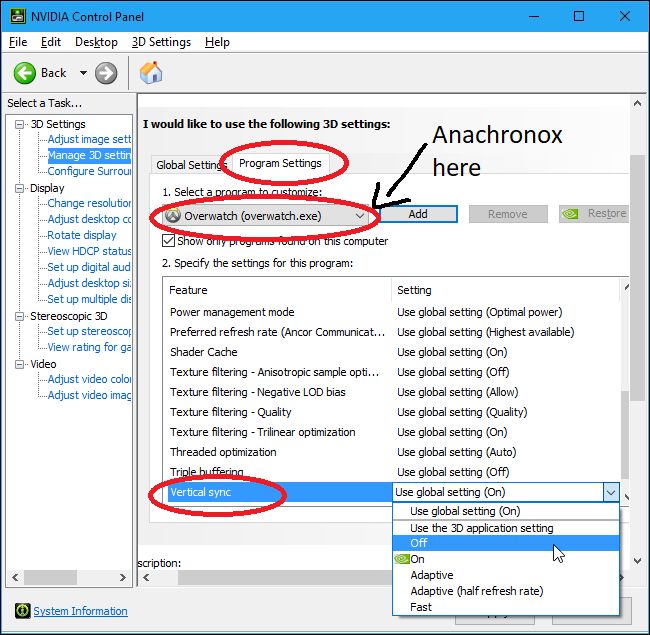Open Adjust video color settings task

(x=89, y=379)
